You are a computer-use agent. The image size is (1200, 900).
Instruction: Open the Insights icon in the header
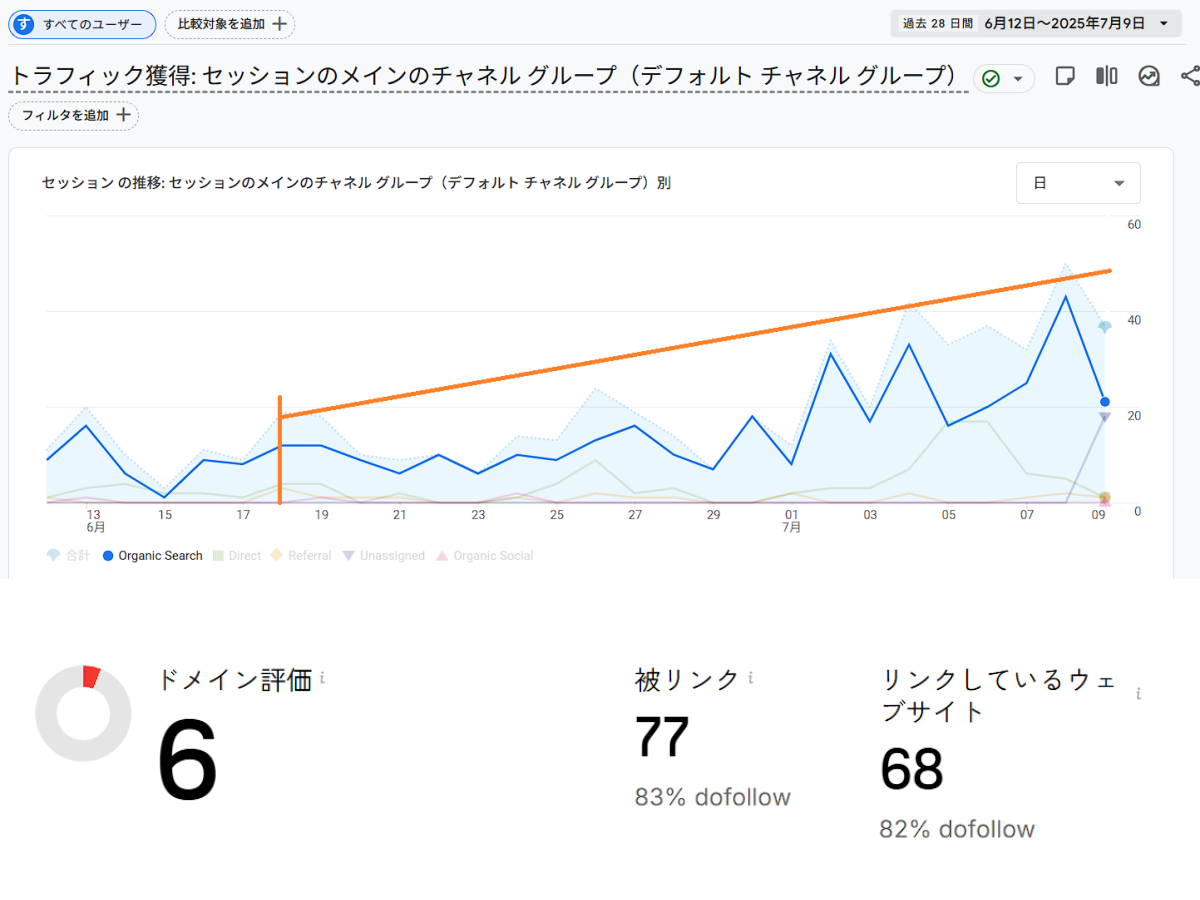(x=1149, y=77)
